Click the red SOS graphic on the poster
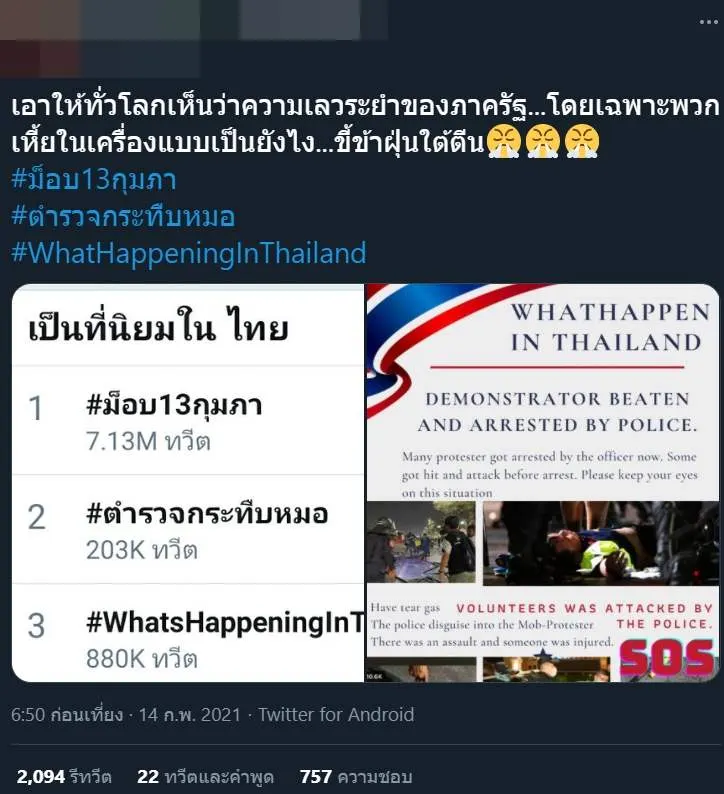 pyautogui.click(x=667, y=657)
